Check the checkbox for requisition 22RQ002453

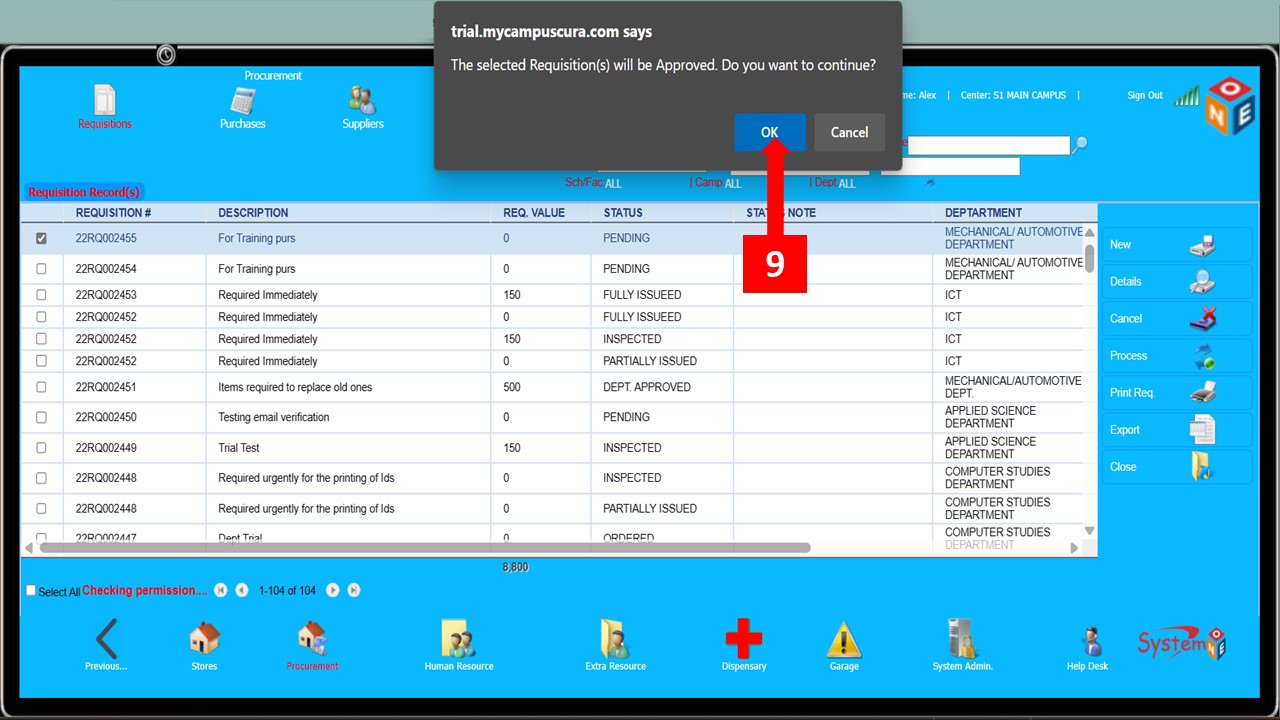pyautogui.click(x=41, y=295)
